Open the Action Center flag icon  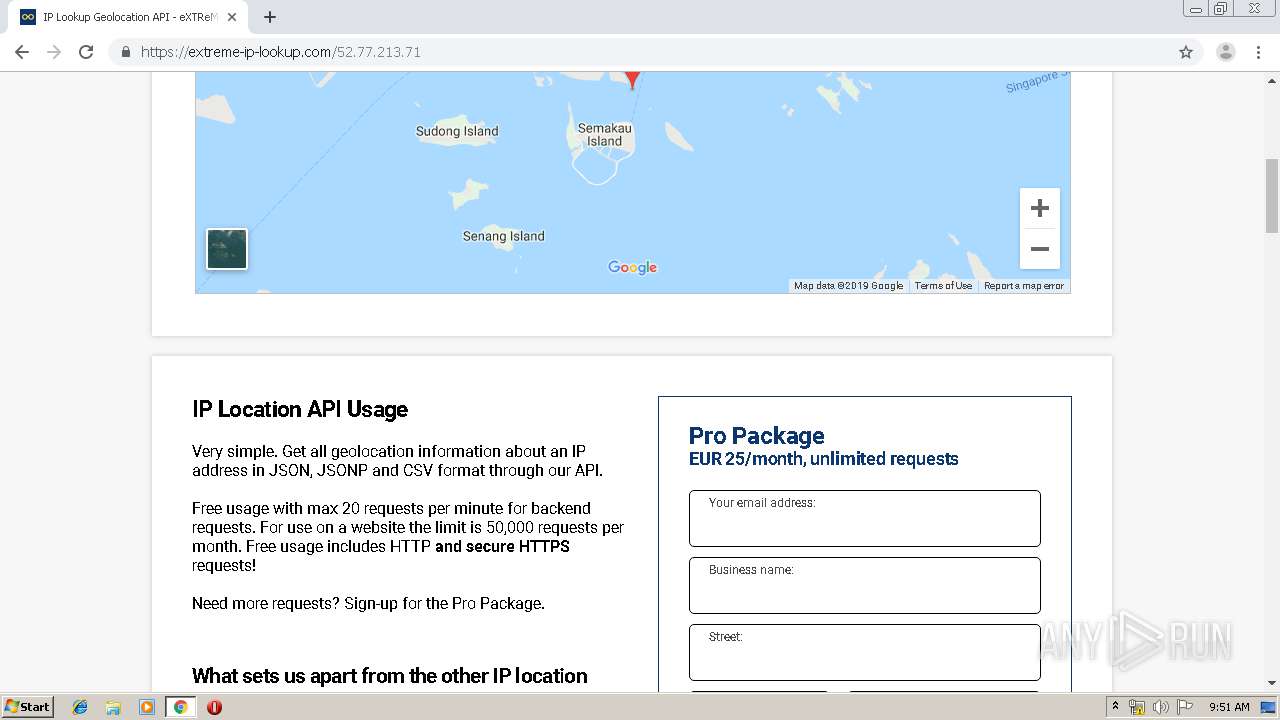1185,707
